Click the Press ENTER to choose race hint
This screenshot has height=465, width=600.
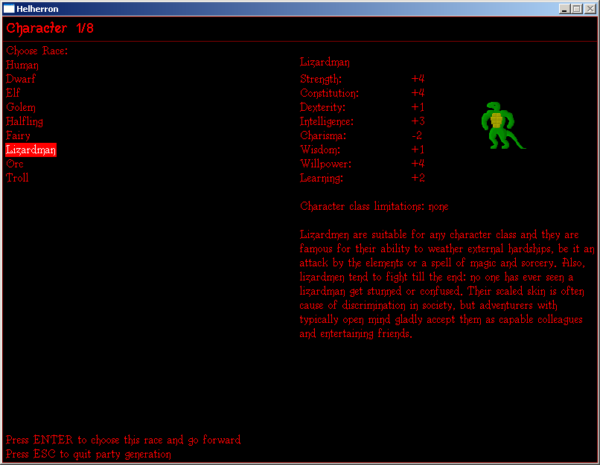coord(123,439)
